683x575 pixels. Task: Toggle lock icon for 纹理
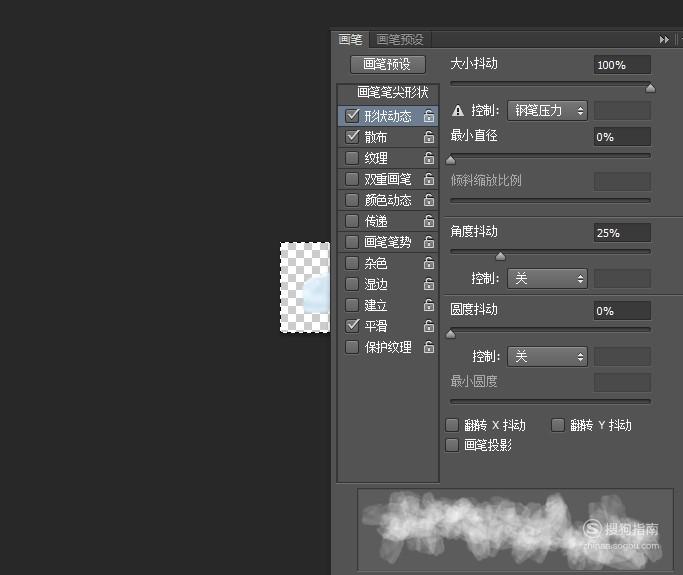click(x=429, y=158)
